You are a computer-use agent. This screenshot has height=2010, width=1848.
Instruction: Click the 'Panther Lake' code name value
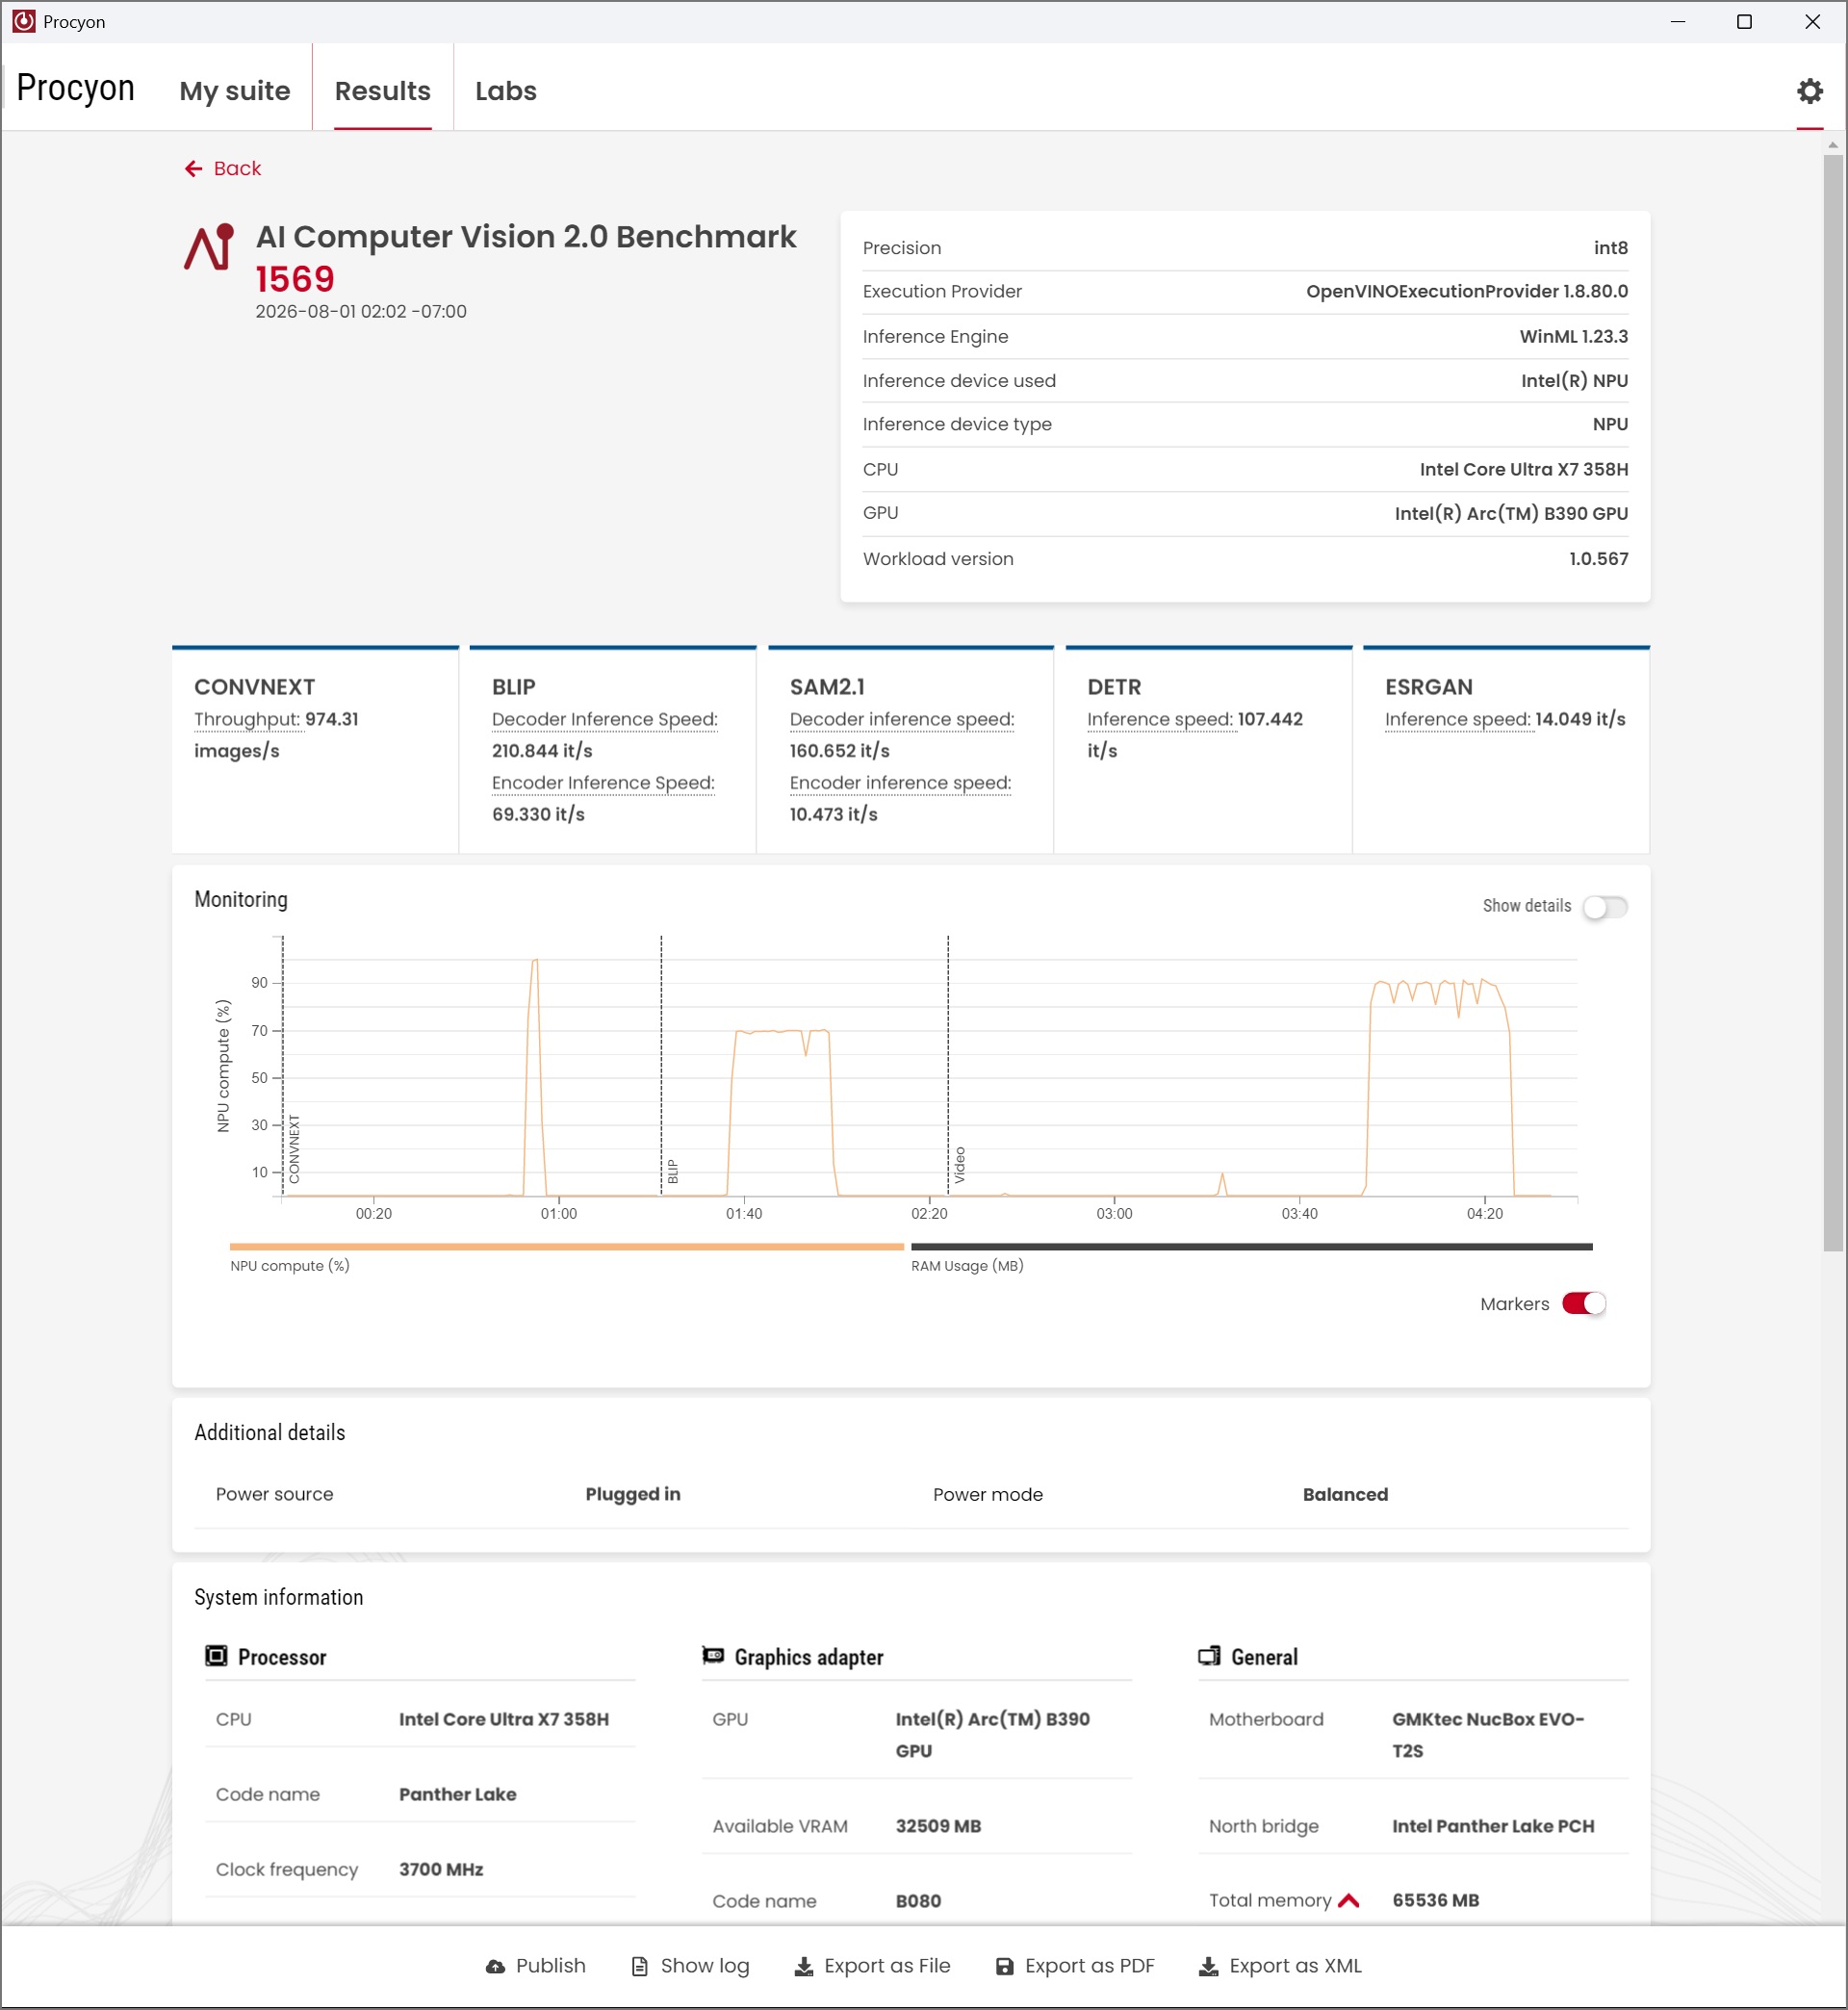(x=458, y=1794)
